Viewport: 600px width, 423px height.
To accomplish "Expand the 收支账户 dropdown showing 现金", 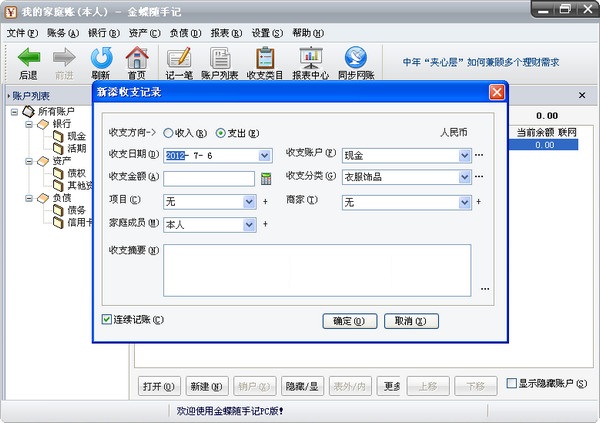I will click(x=464, y=156).
